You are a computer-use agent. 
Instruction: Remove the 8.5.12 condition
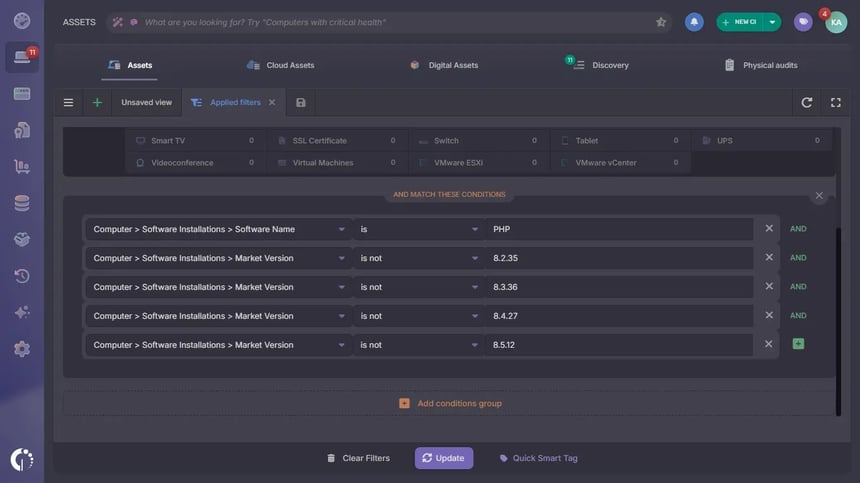768,344
